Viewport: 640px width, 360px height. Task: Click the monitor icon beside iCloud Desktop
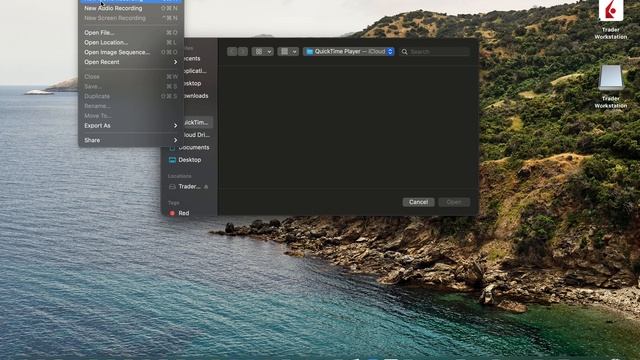point(172,160)
